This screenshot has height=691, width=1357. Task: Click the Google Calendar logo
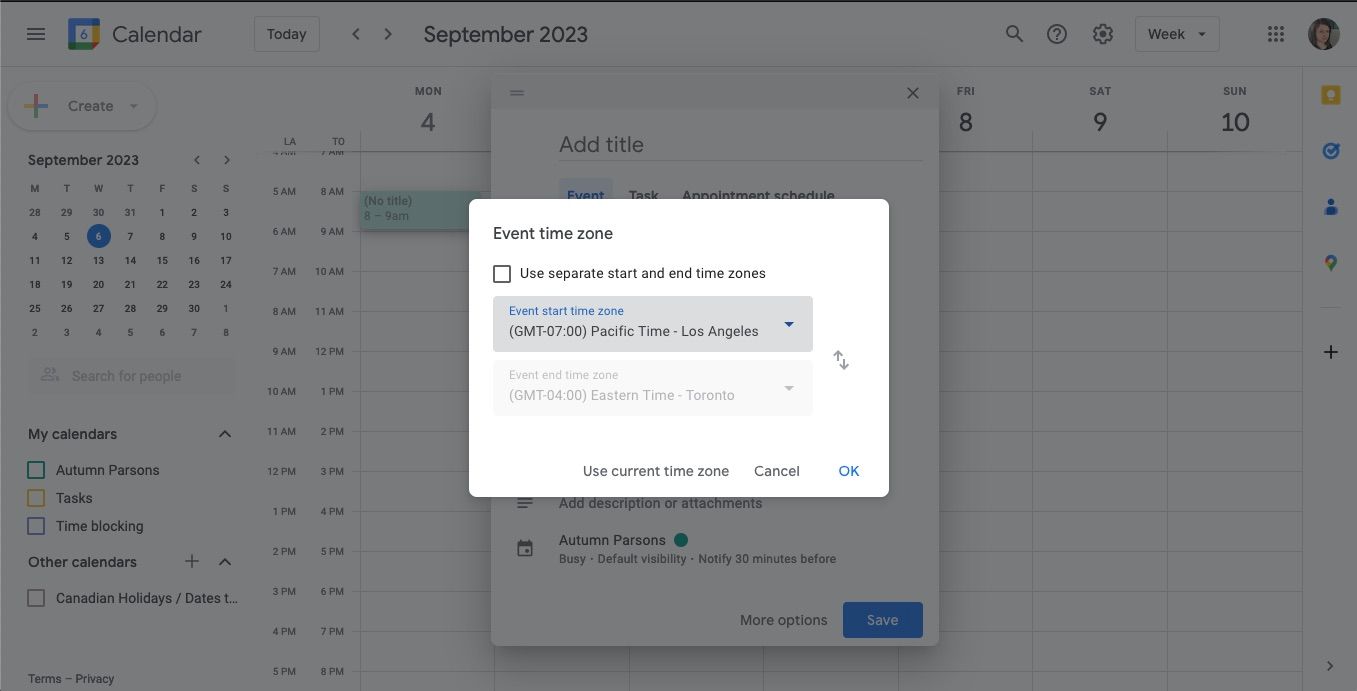(x=84, y=34)
